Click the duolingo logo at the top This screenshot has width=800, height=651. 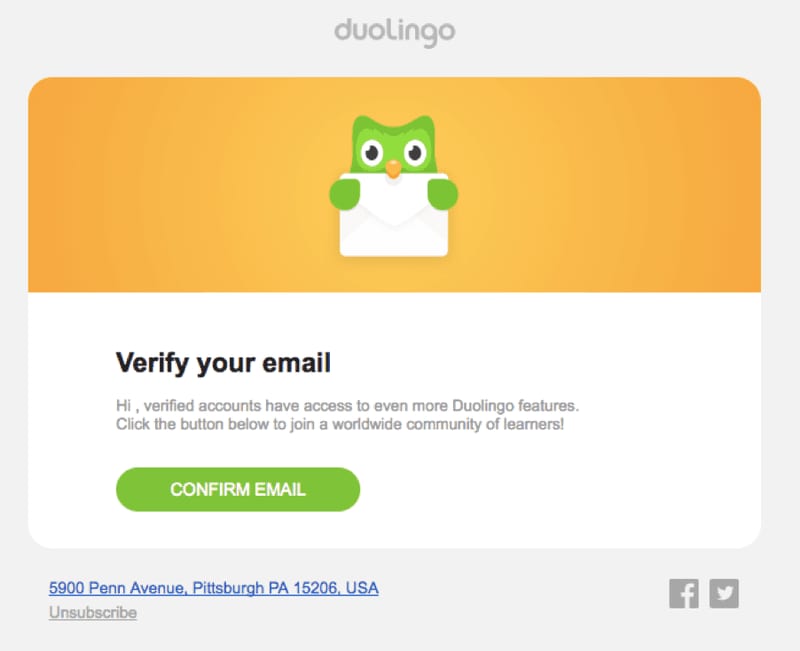[x=394, y=32]
